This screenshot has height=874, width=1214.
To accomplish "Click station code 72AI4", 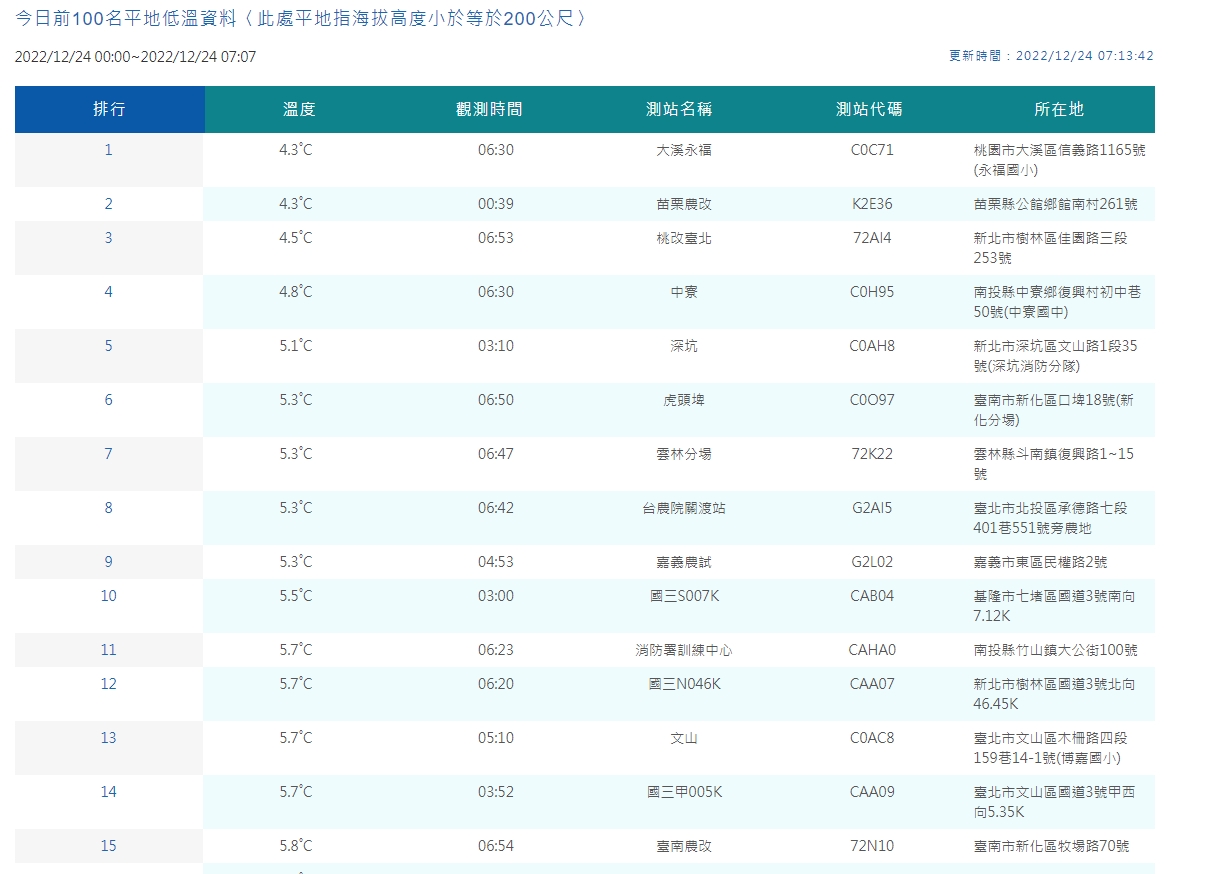I will 872,238.
